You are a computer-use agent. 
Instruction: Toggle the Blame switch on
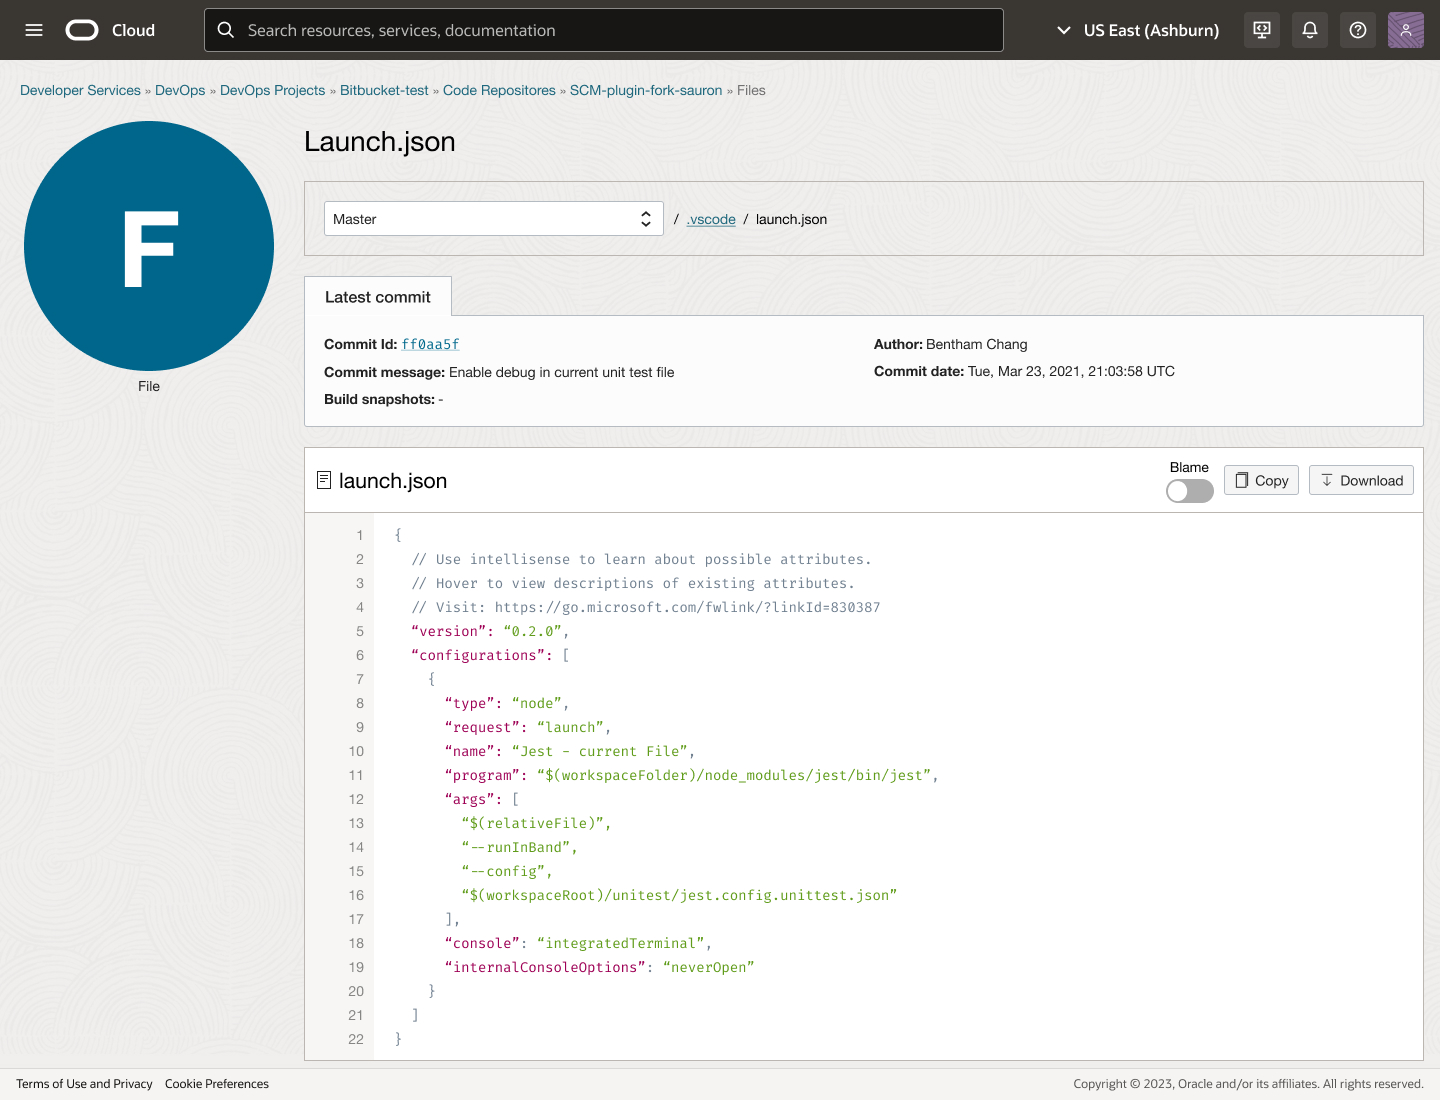coord(1189,491)
